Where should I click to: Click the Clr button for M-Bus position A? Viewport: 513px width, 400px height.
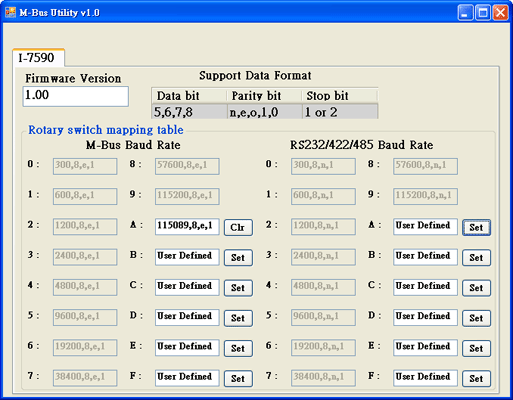[x=238, y=227]
